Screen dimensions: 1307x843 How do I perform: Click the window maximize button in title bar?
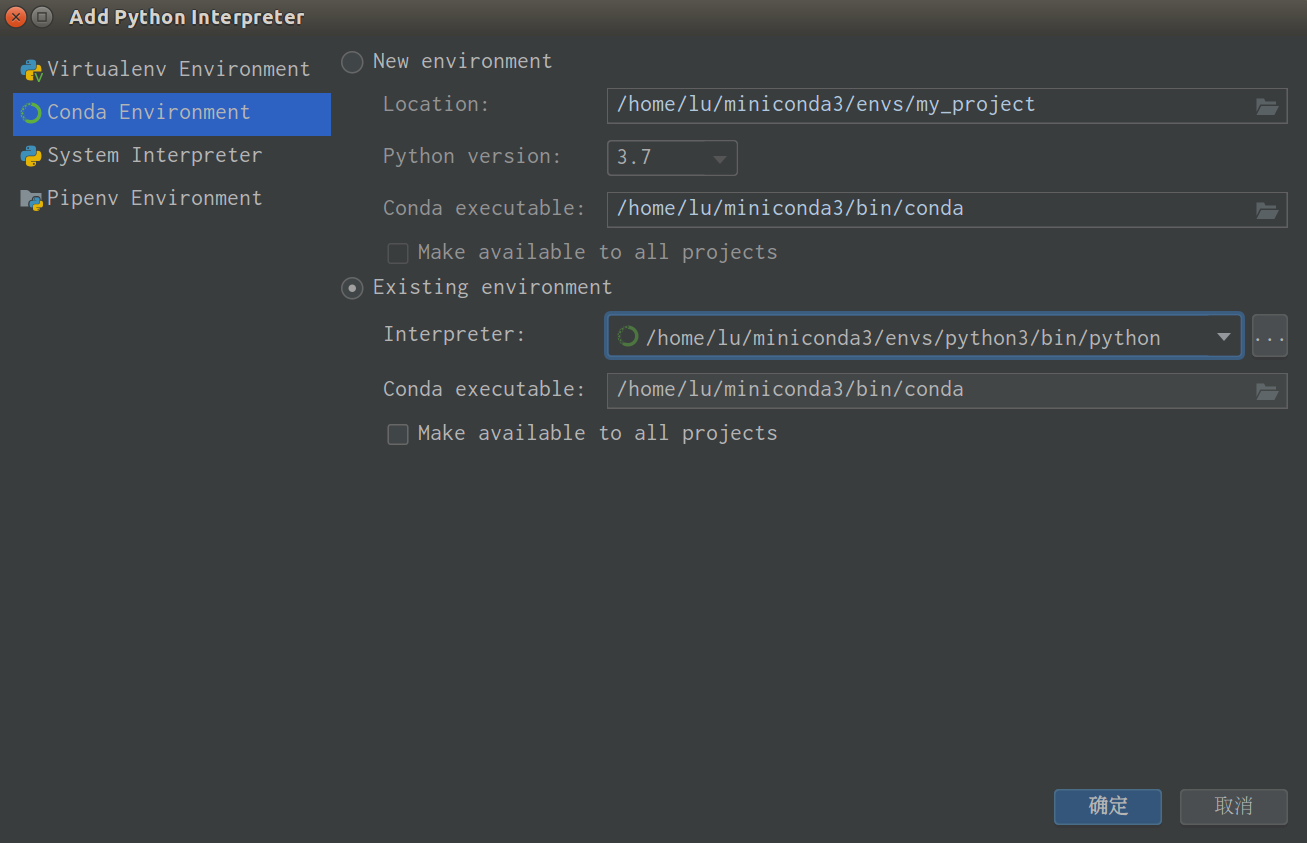[x=42, y=17]
